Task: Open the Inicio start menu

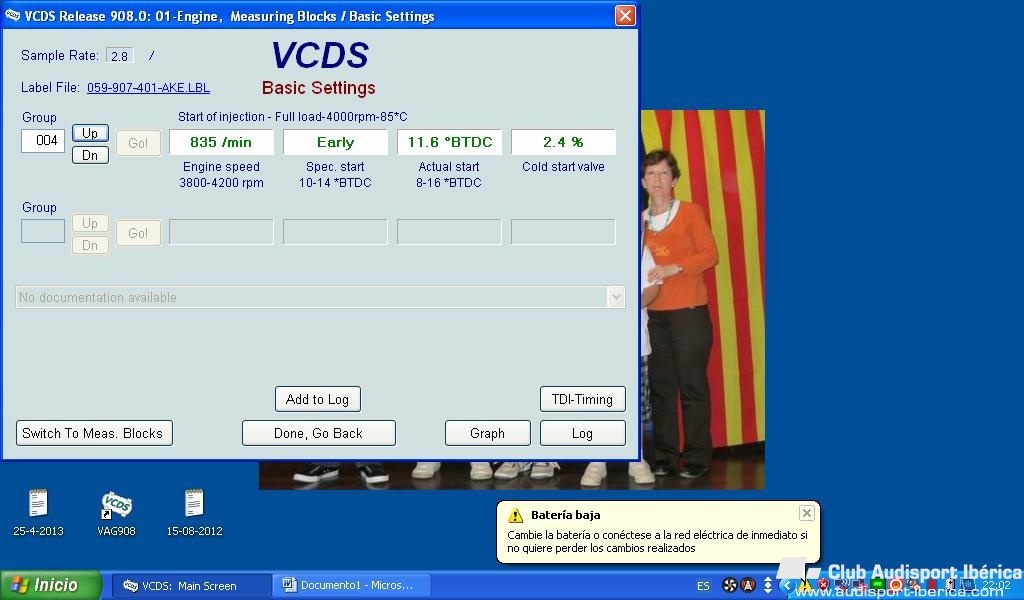Action: 51,585
